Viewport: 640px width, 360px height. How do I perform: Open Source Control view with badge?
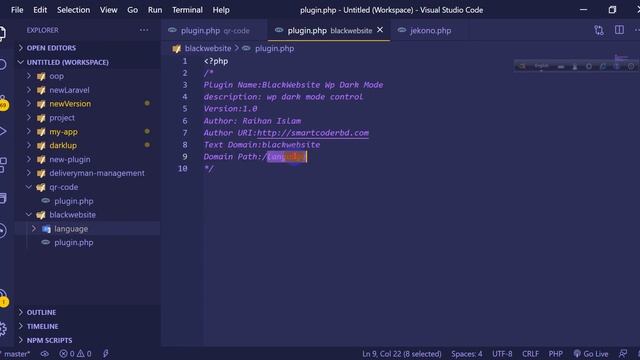coord(3,103)
